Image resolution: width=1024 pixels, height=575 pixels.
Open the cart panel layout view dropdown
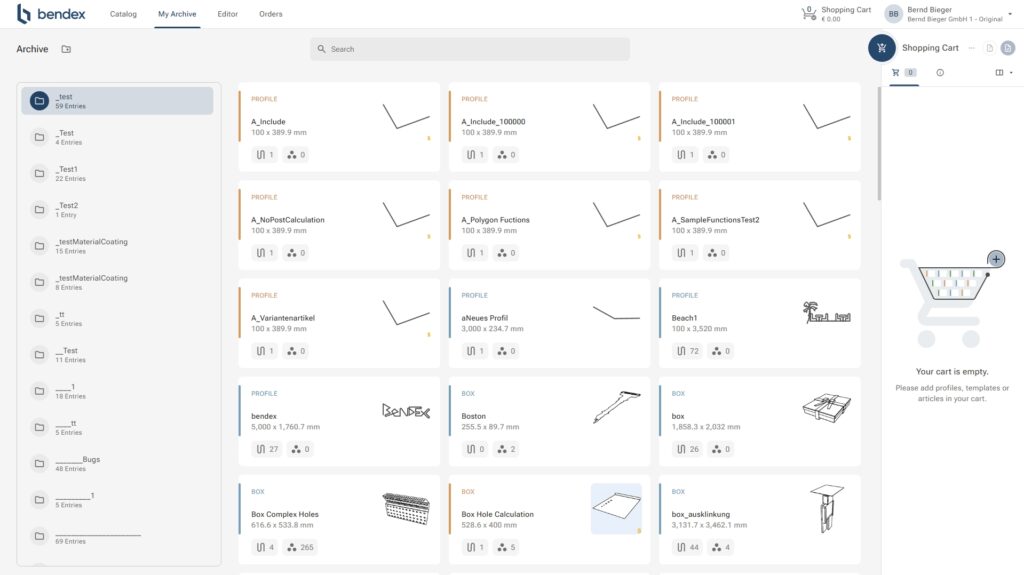(x=1003, y=73)
